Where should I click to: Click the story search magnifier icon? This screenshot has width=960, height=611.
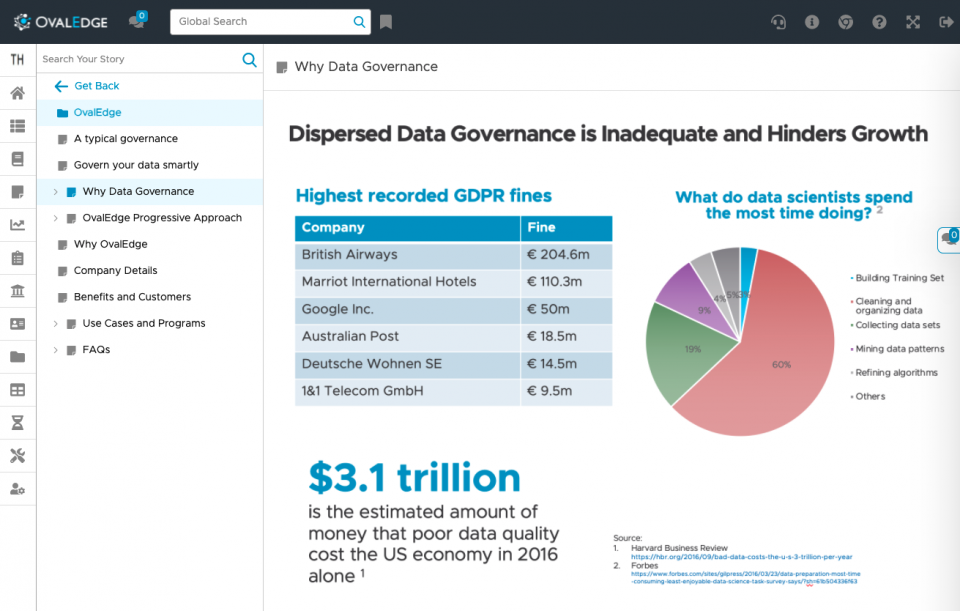click(x=249, y=59)
